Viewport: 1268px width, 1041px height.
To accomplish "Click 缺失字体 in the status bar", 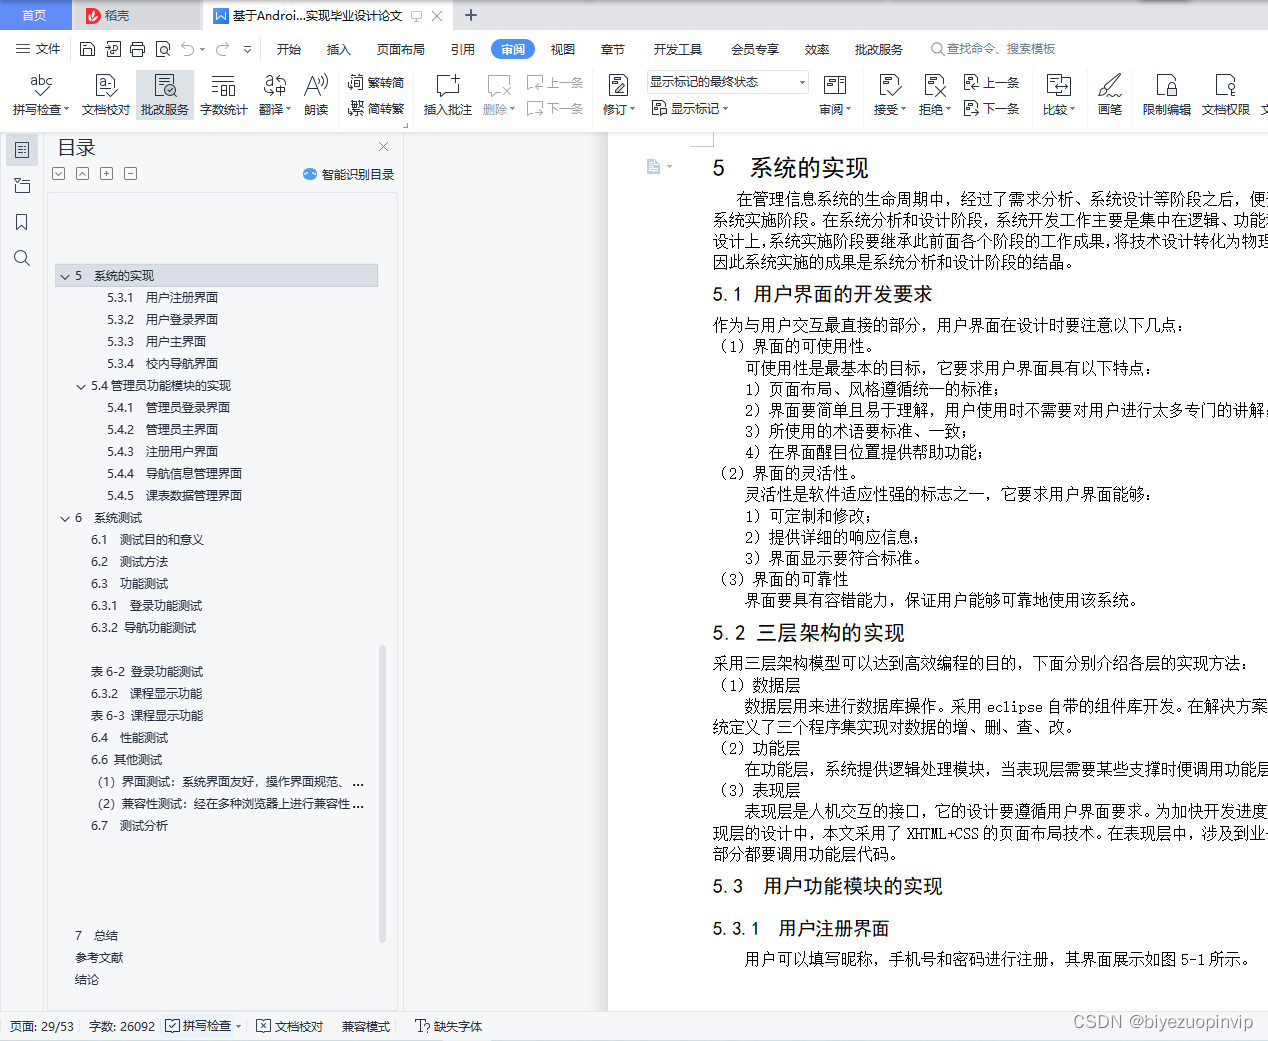I will (456, 1026).
